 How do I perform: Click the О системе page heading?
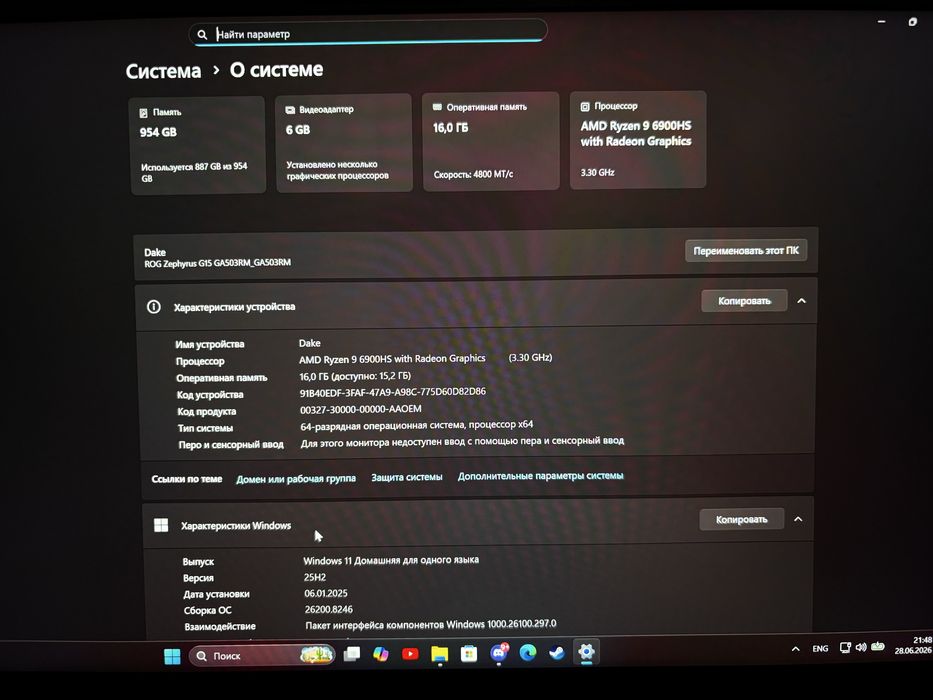coord(277,70)
